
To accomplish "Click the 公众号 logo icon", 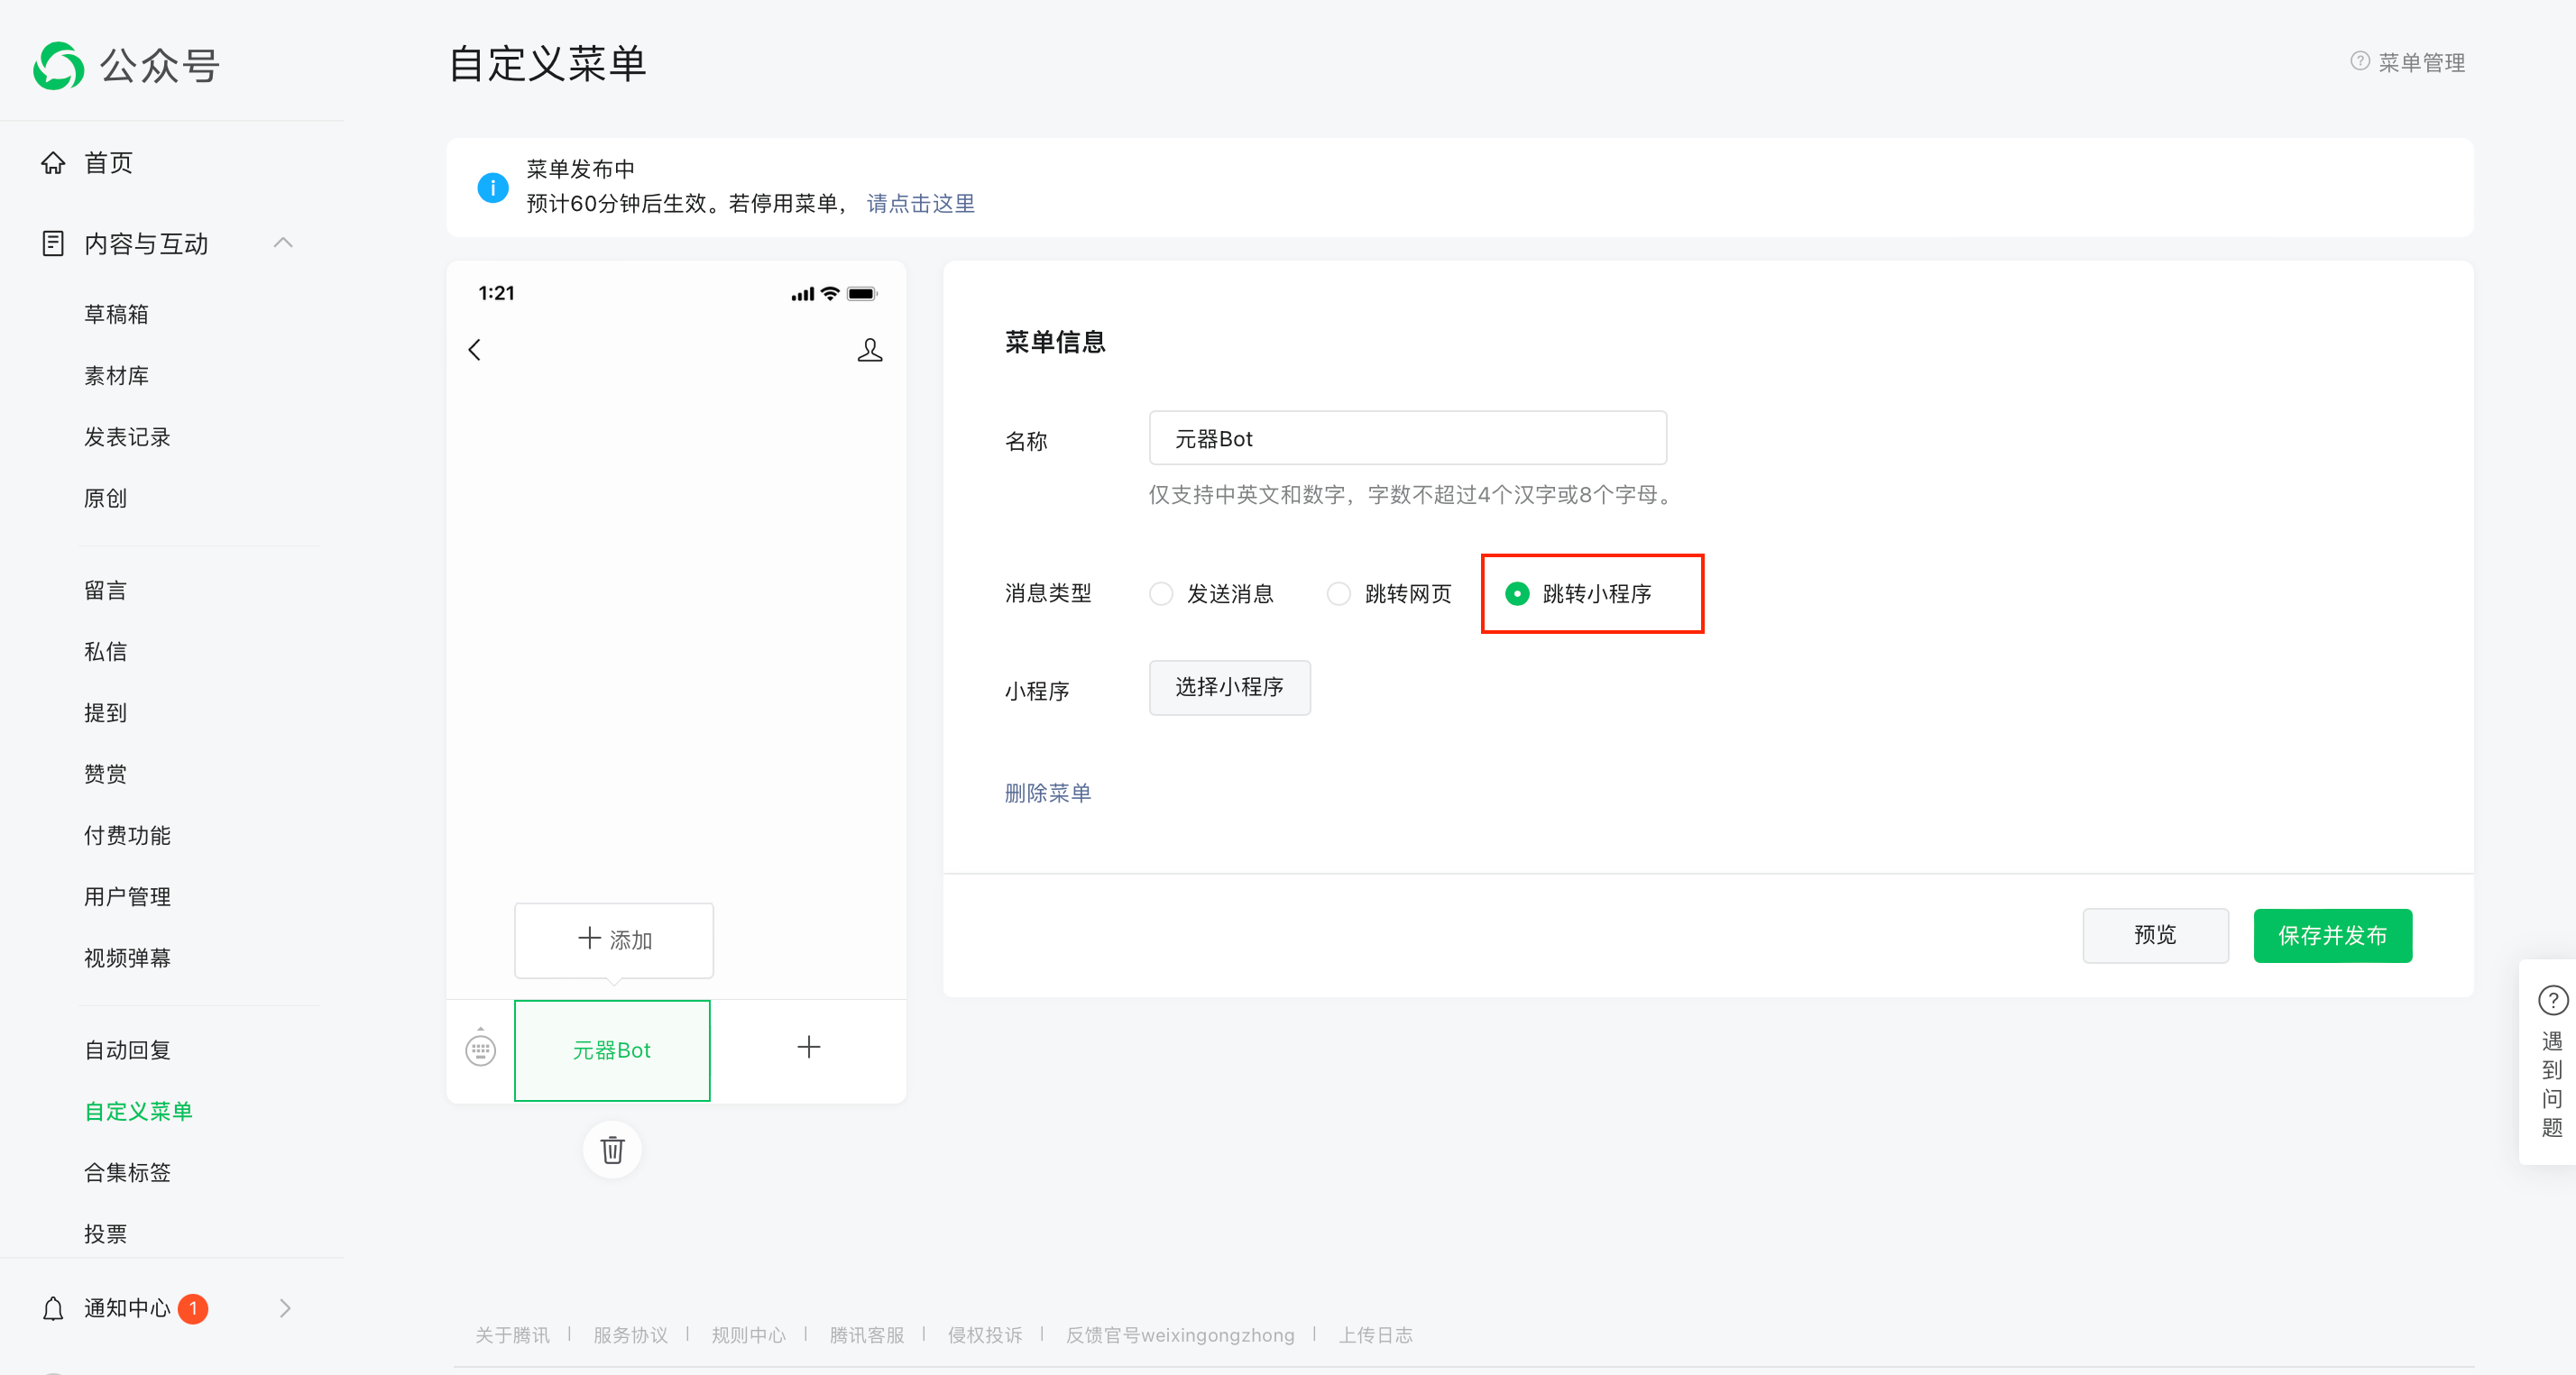I will (58, 66).
